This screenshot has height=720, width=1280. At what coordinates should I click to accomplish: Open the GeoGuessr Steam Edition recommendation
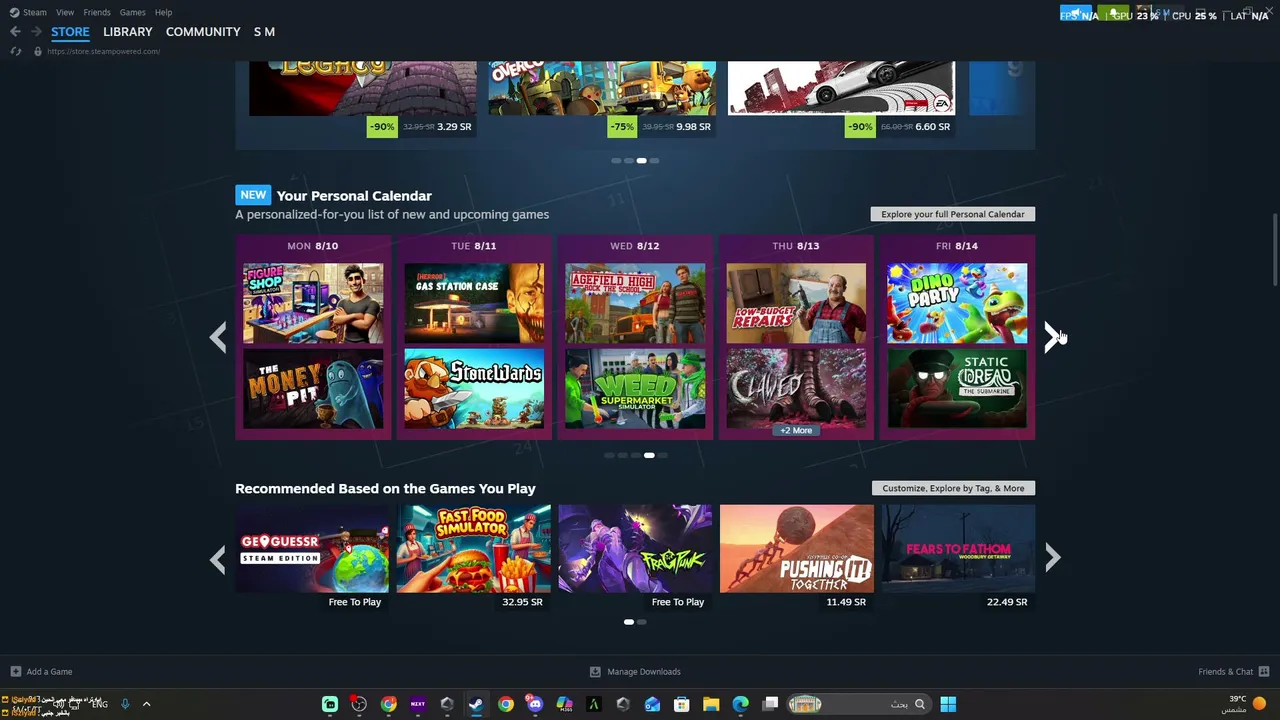[312, 548]
